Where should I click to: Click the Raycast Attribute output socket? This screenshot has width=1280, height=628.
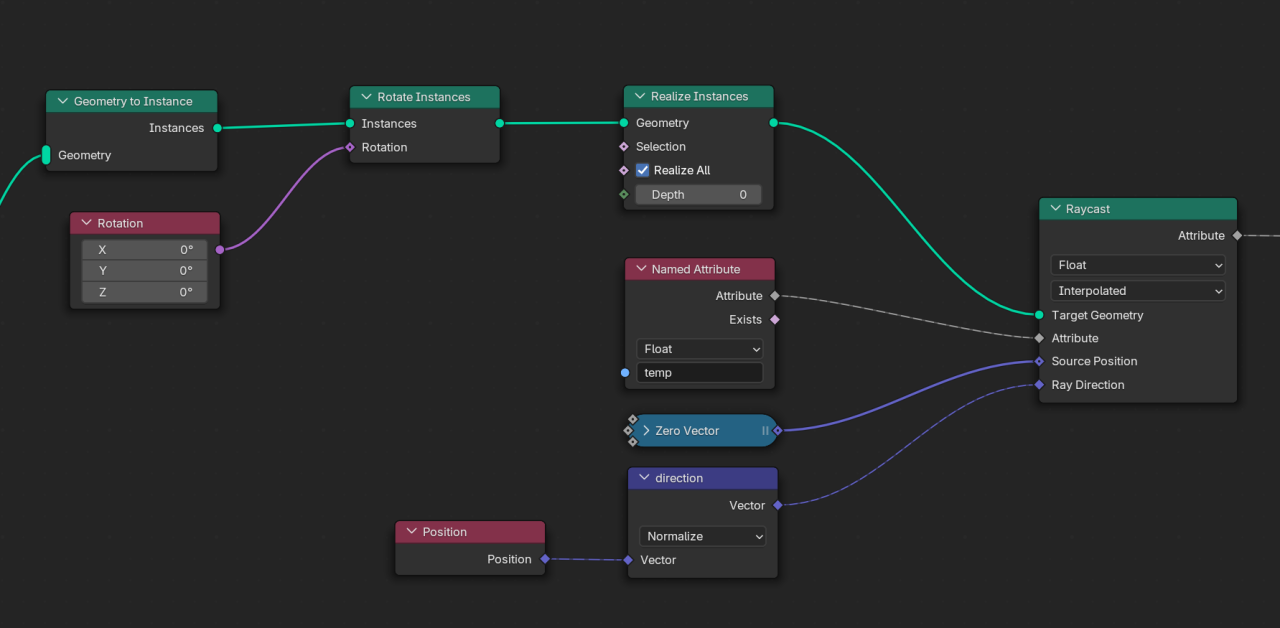[x=1237, y=236]
